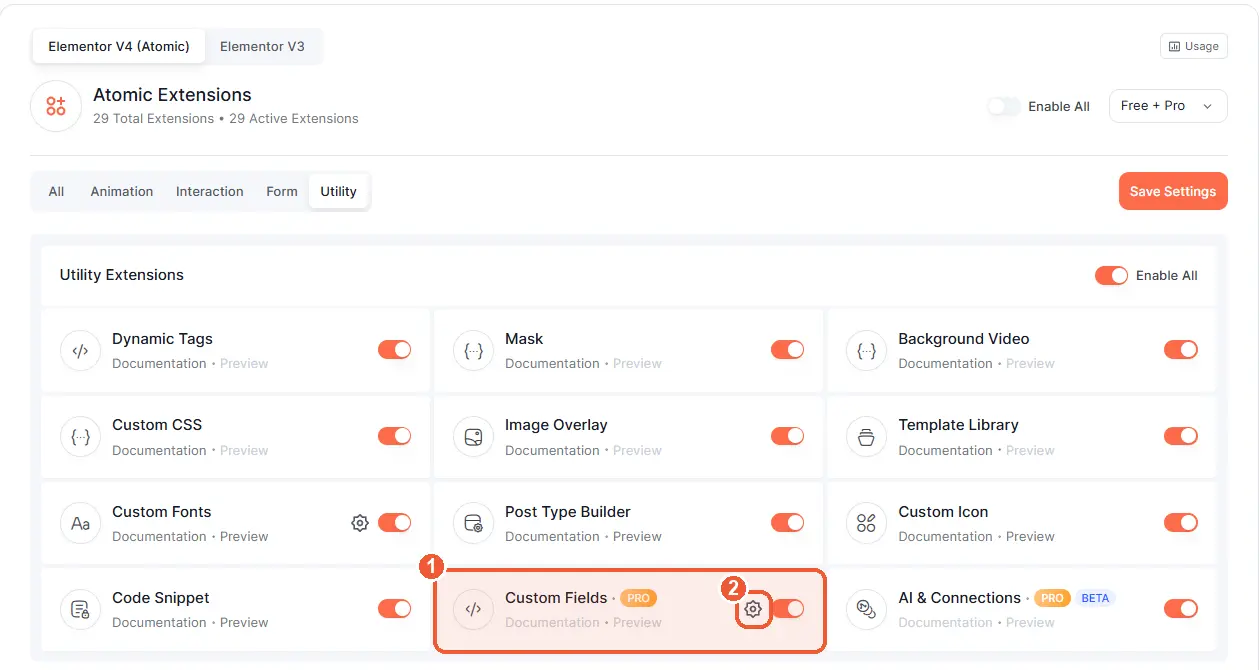Open Mask Preview link
The width and height of the screenshot is (1260, 670).
tap(638, 363)
